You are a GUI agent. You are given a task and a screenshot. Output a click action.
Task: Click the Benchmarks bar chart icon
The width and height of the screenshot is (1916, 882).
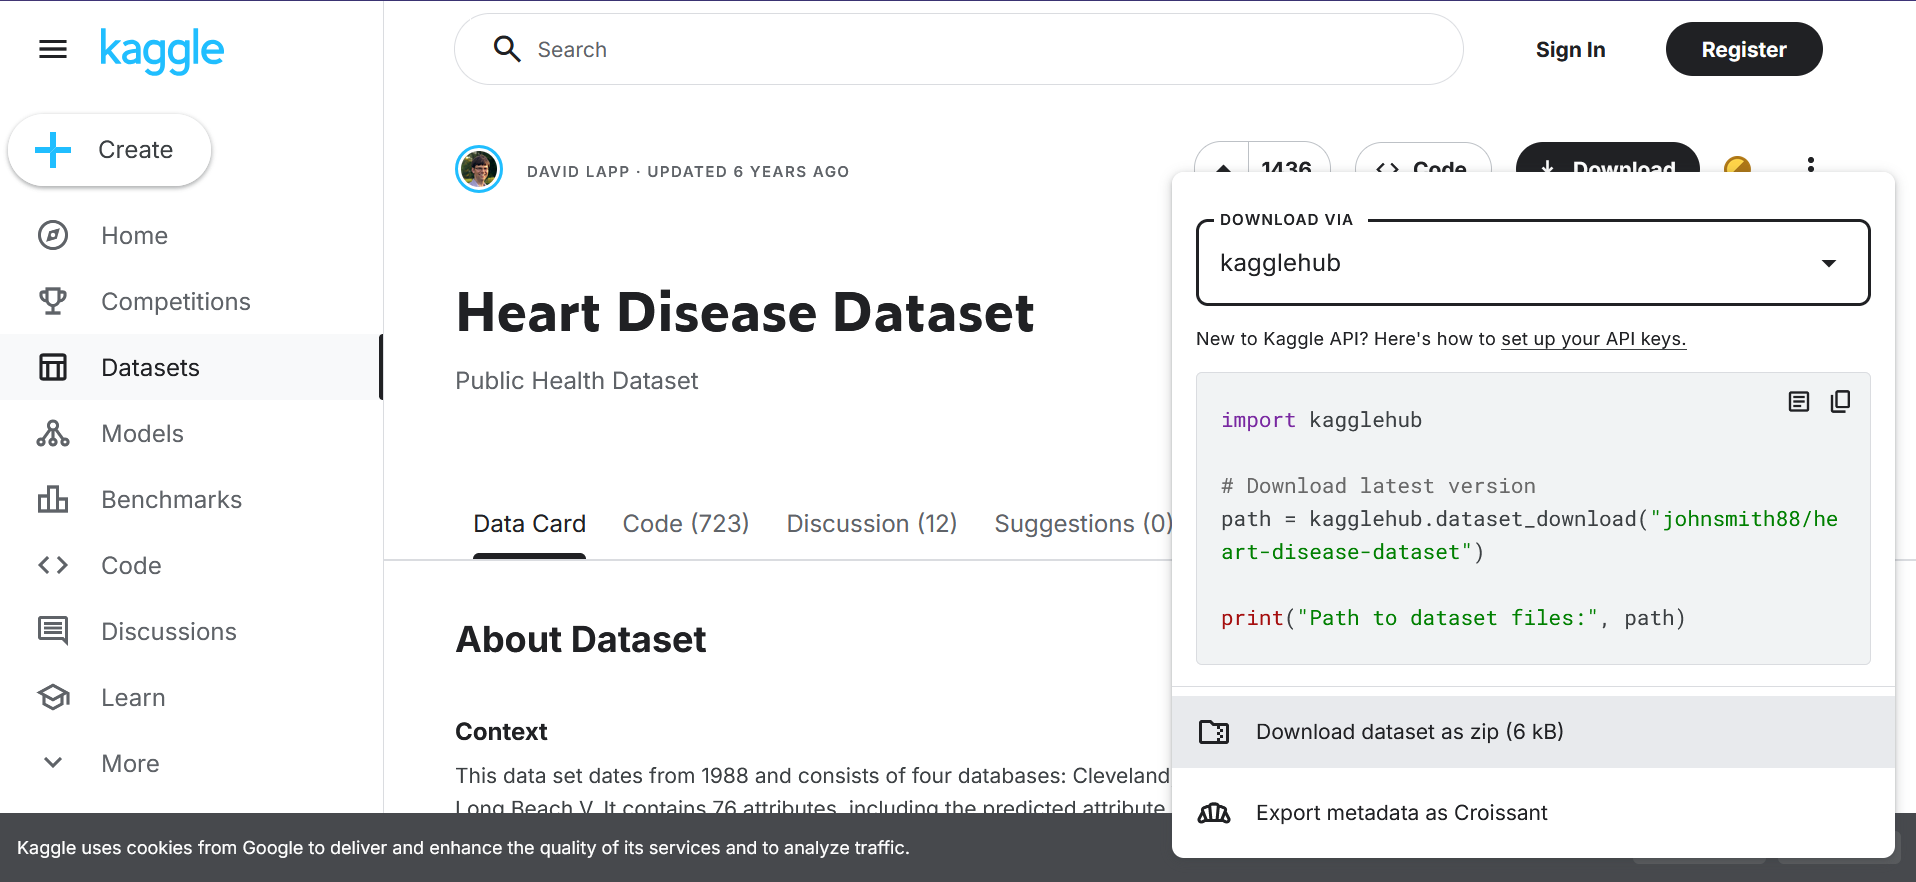point(53,499)
